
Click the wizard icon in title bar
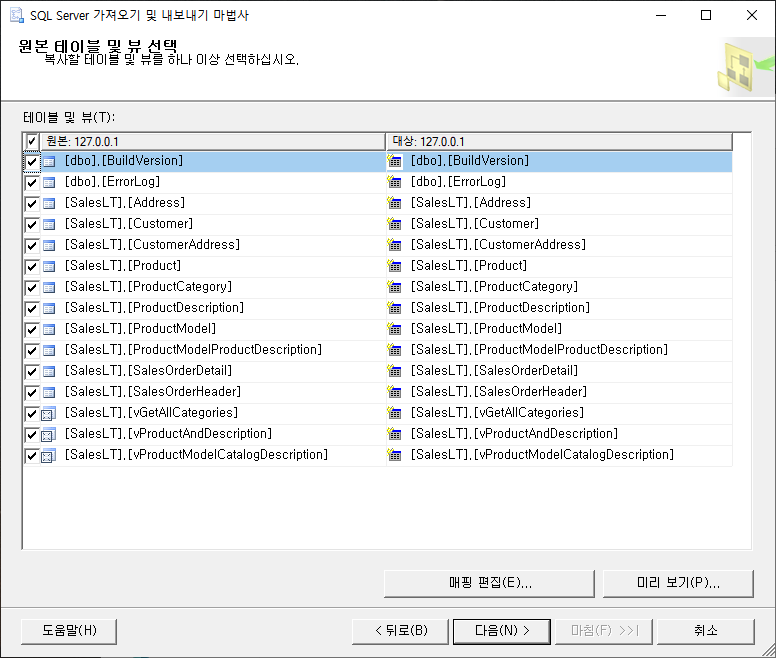point(17,15)
